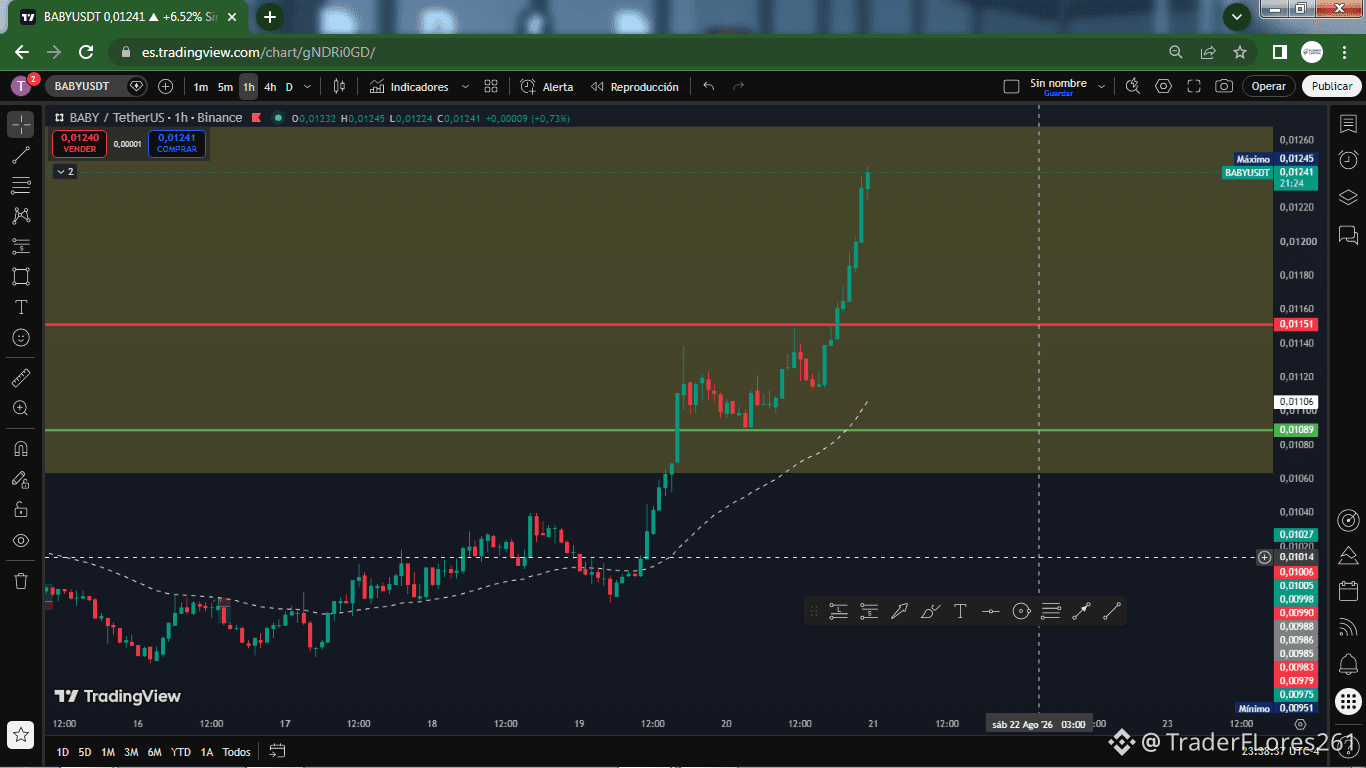
Task: Collapse the indicator legend showing 2
Action: [64, 172]
